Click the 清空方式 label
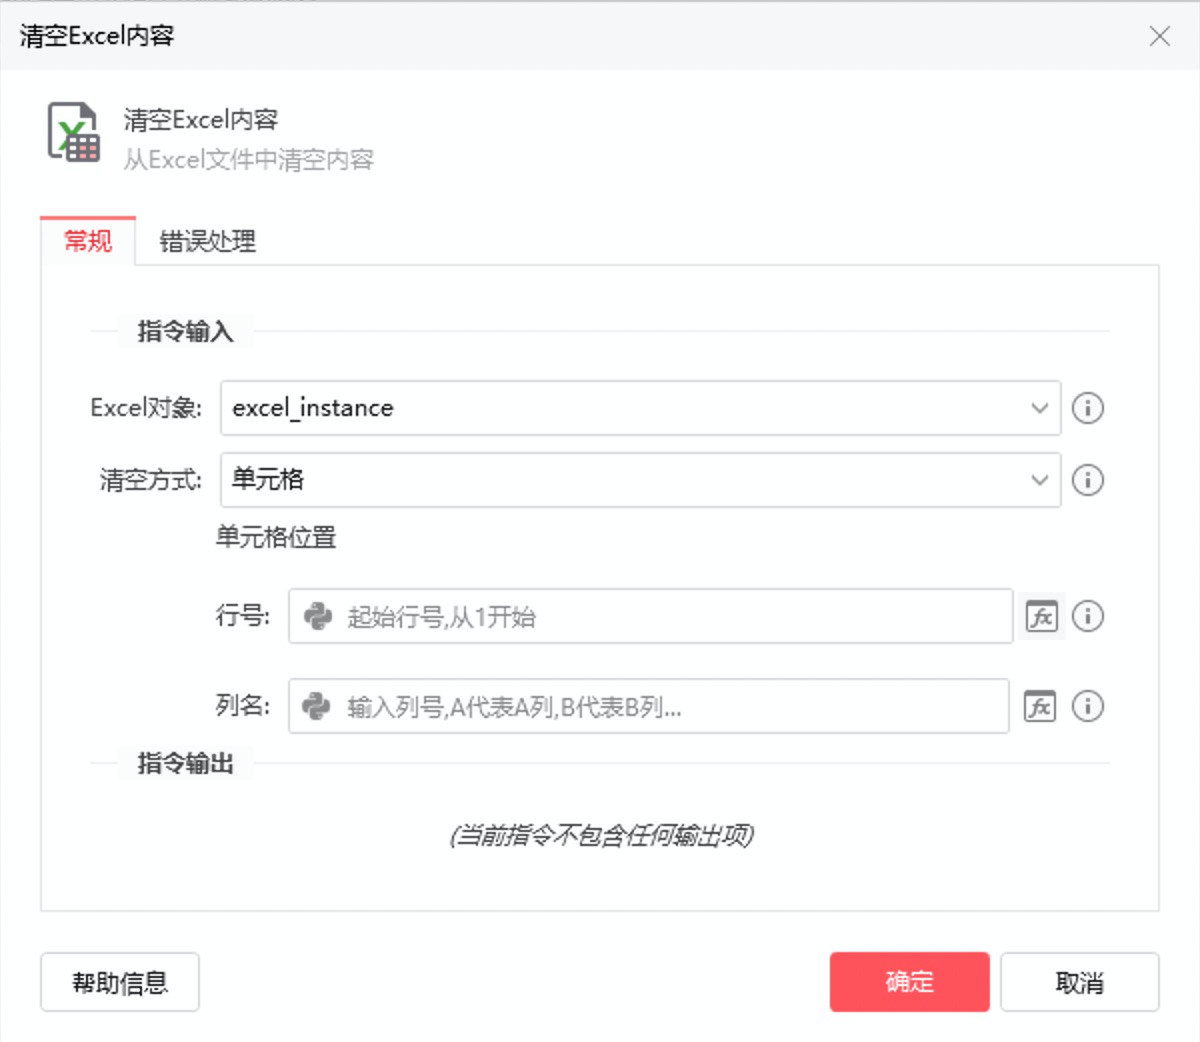The width and height of the screenshot is (1200, 1042). [151, 480]
